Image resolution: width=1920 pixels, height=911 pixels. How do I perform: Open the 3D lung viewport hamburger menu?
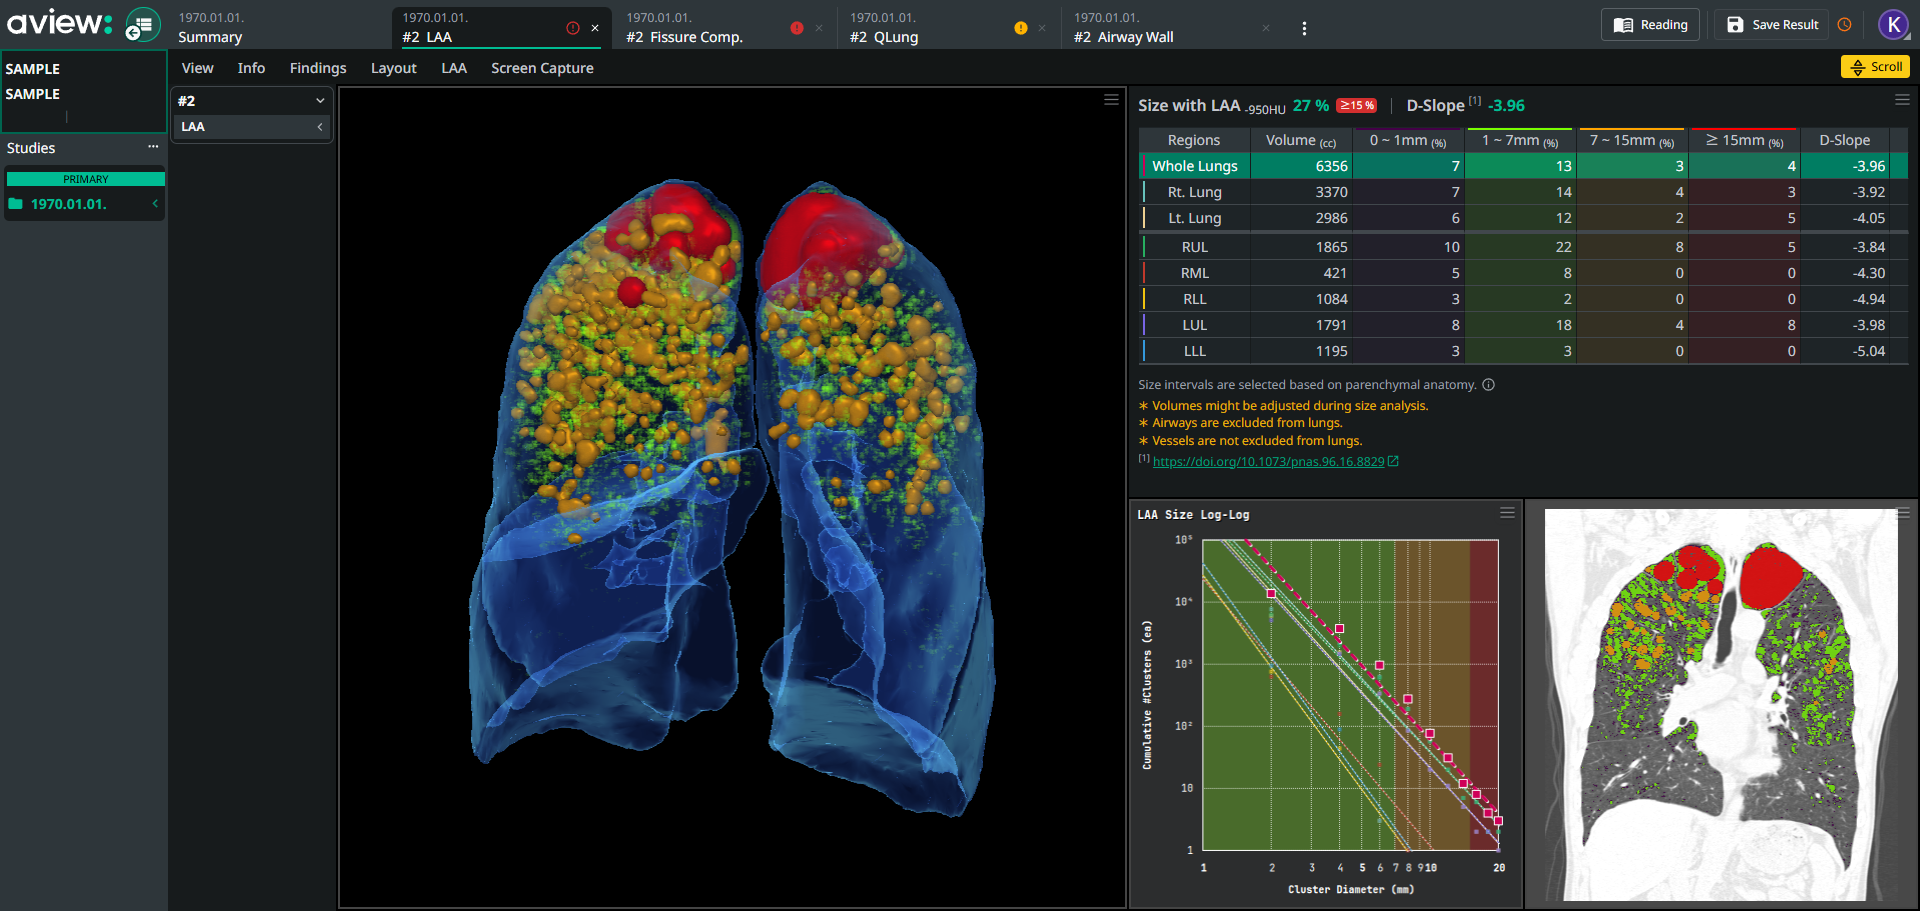(1111, 100)
